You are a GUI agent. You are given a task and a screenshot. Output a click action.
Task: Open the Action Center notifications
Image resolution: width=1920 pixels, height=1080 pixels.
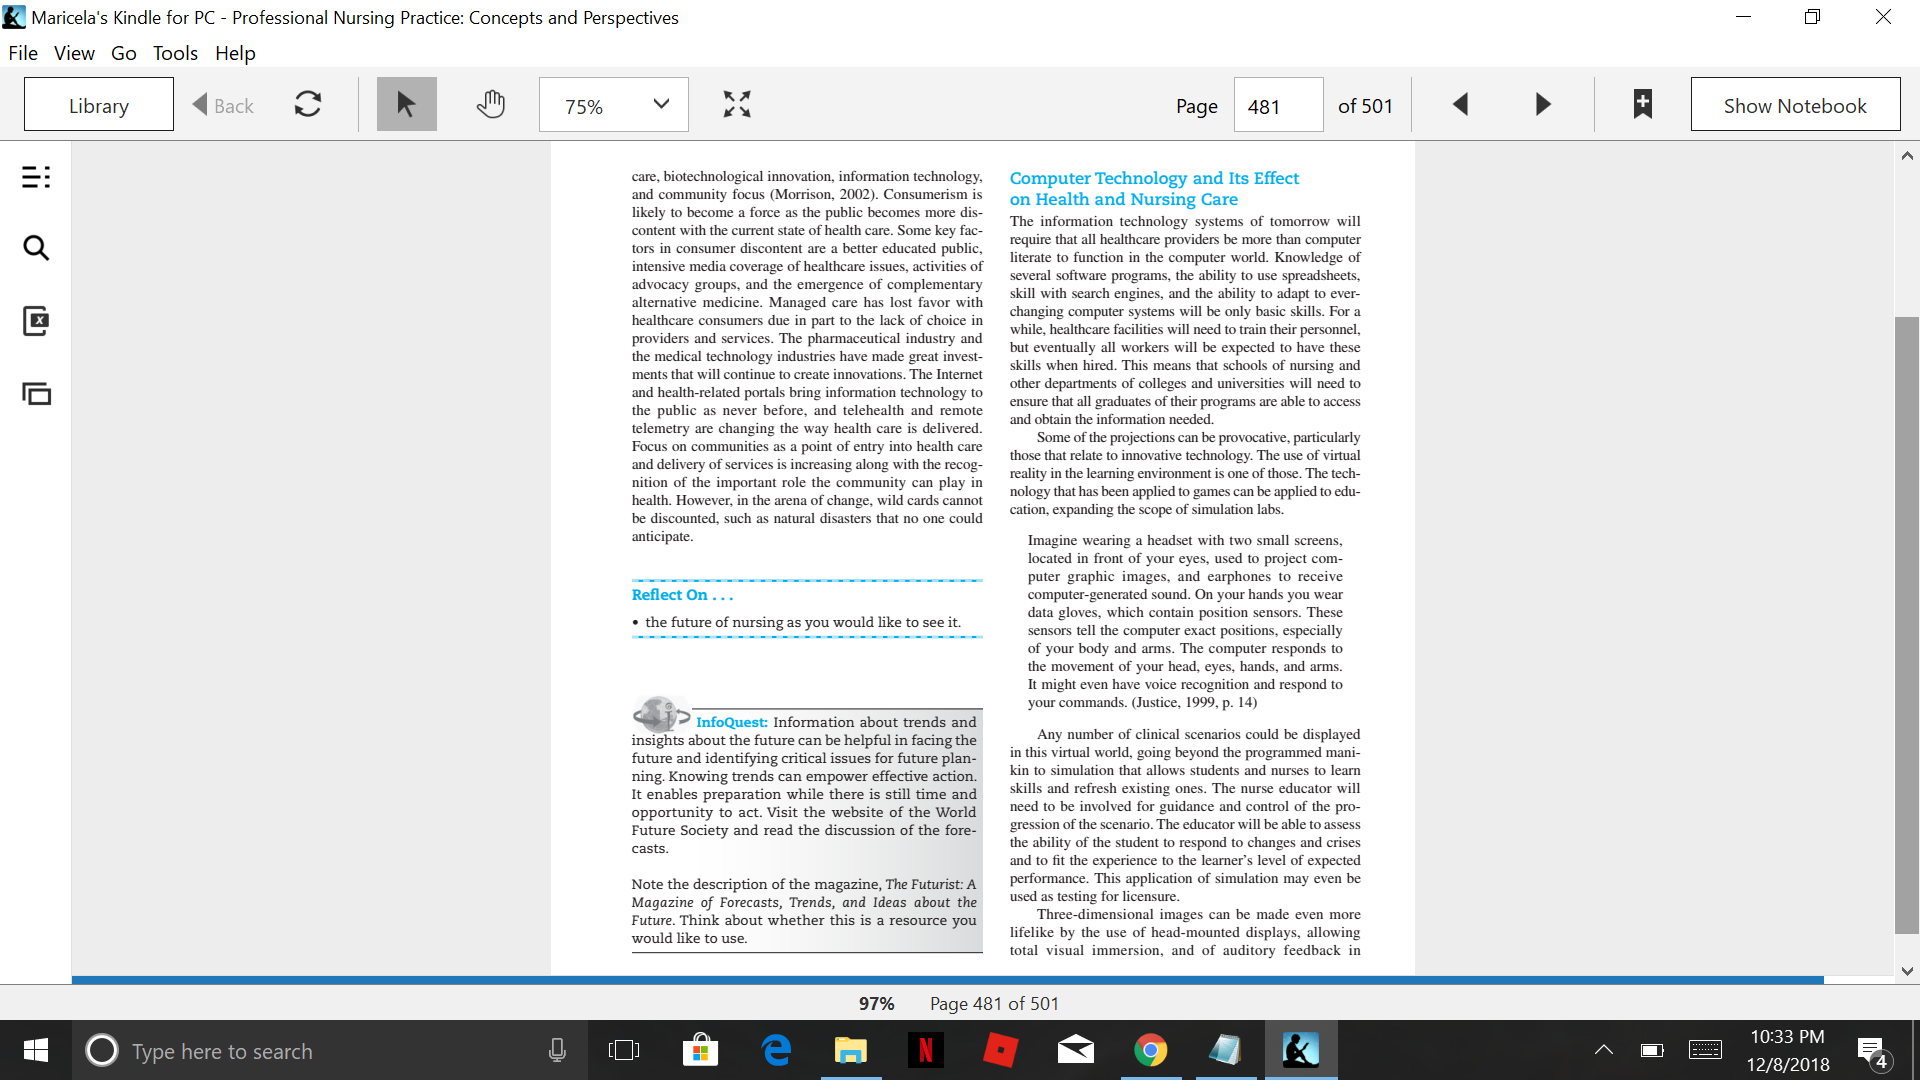[x=1873, y=1051]
